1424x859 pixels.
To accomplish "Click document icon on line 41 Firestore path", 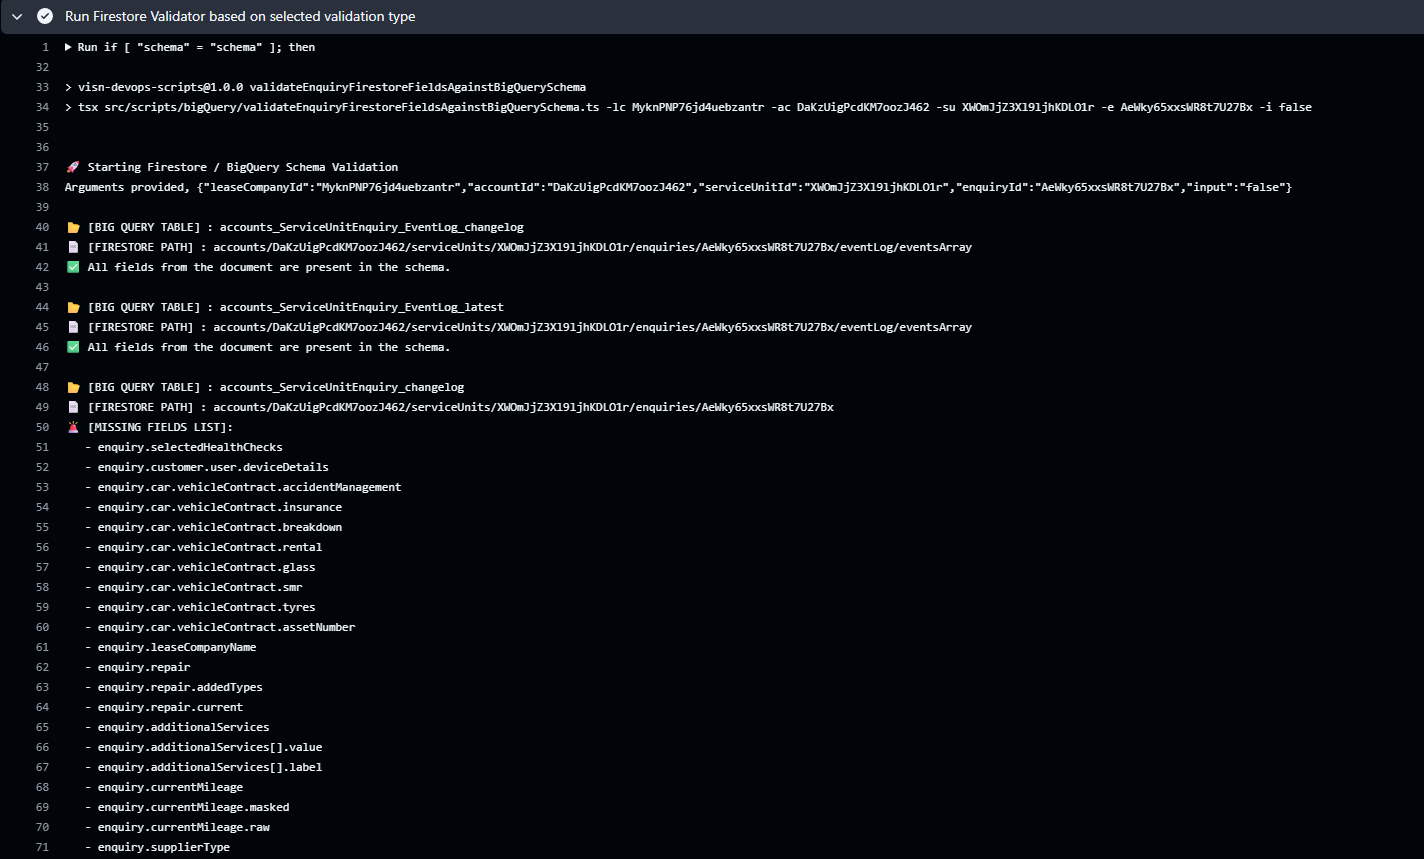I will click(x=72, y=247).
